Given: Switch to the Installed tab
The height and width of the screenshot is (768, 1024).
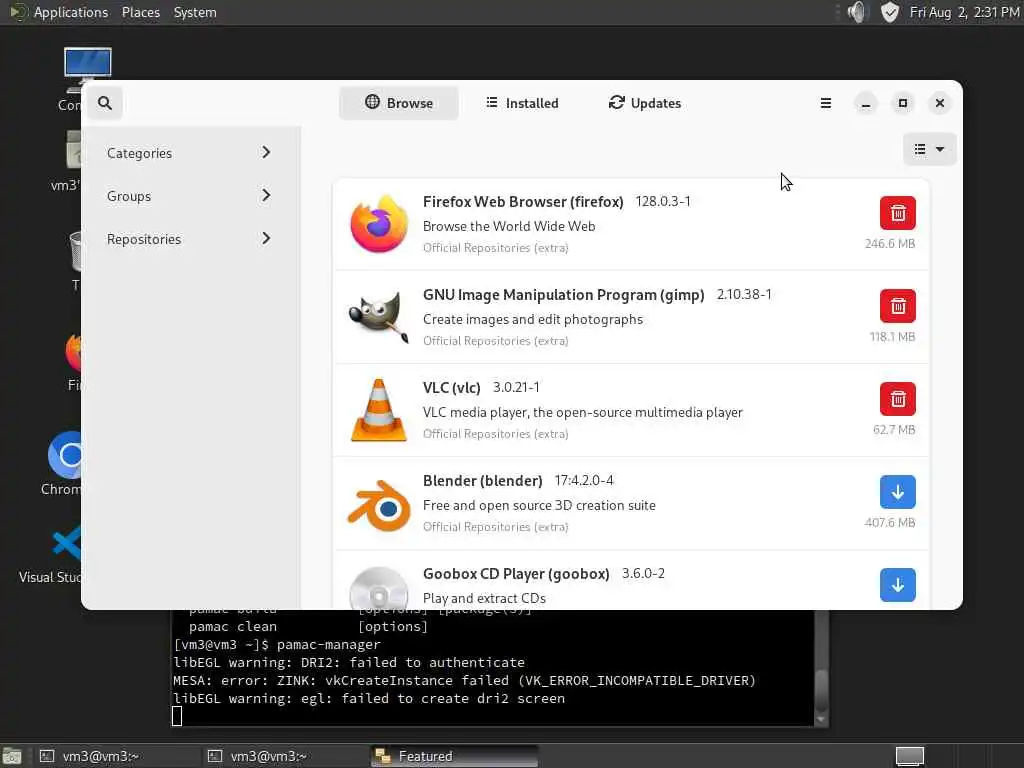Looking at the screenshot, I should (x=522, y=103).
